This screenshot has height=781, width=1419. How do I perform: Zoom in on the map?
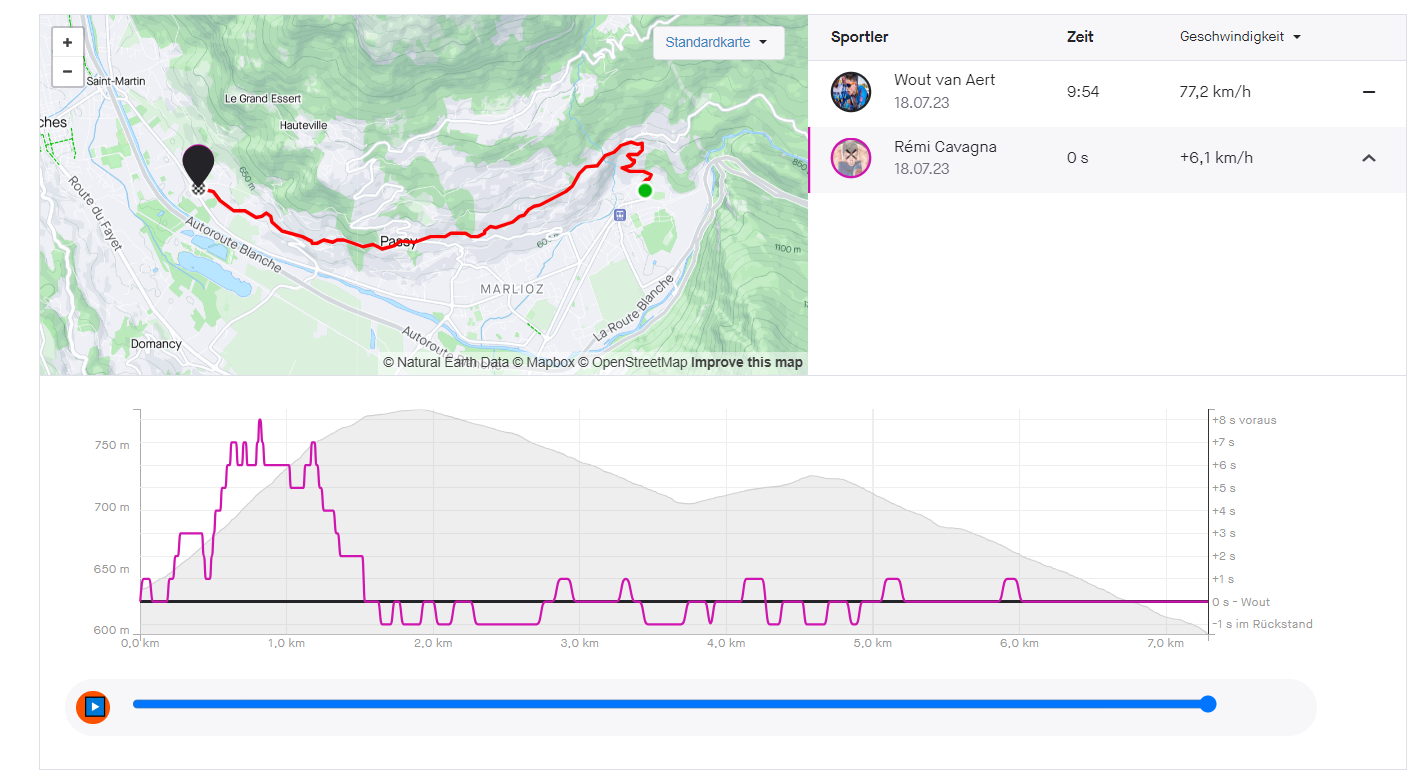coord(67,43)
